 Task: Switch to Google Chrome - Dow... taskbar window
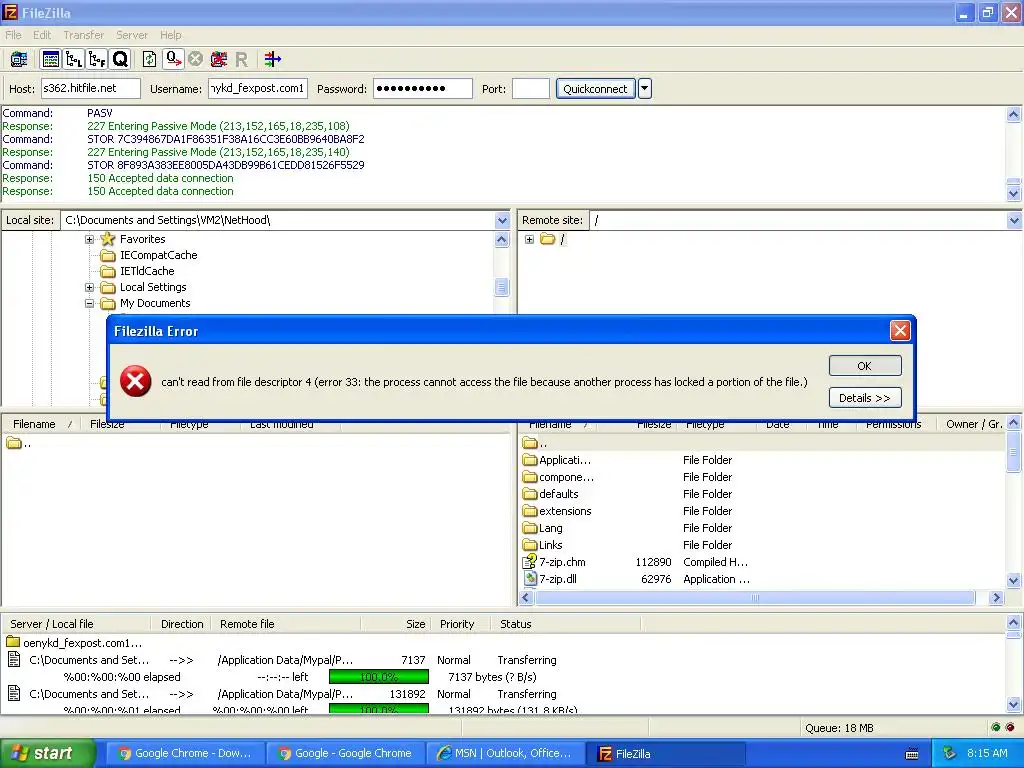(x=185, y=753)
